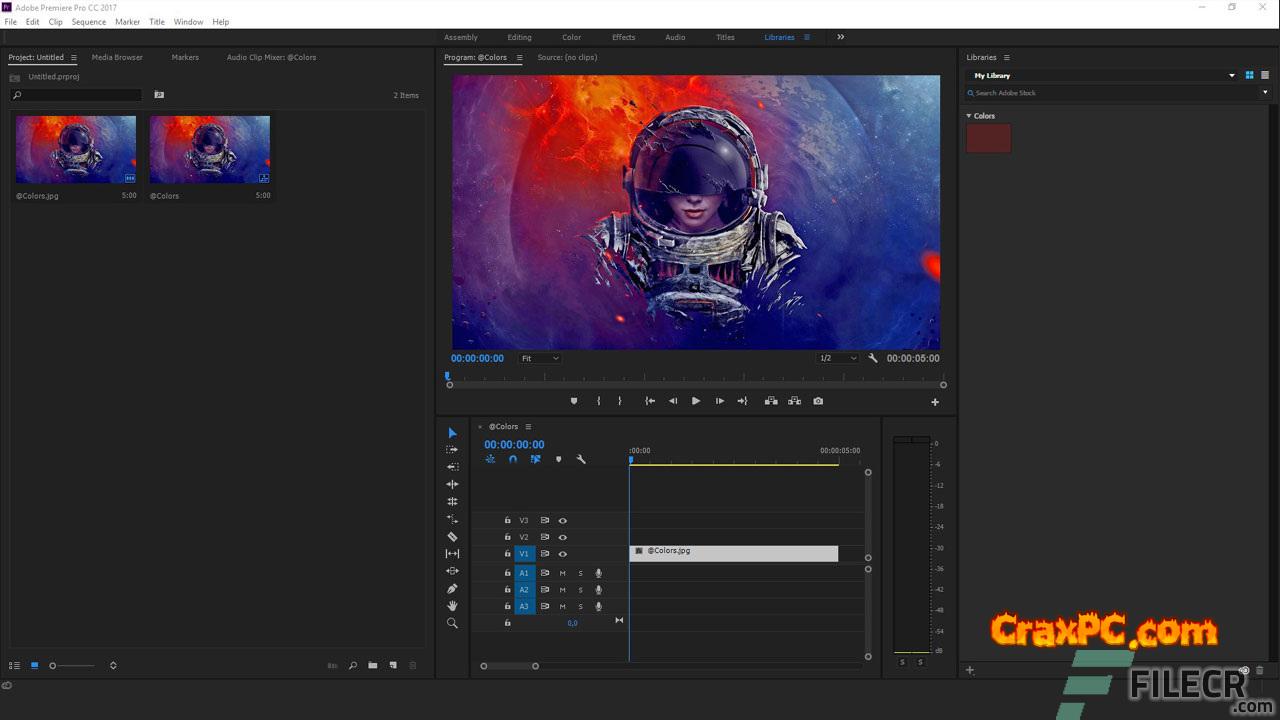Open the Fit zoom level dropdown
This screenshot has width=1280, height=720.
pyautogui.click(x=540, y=358)
